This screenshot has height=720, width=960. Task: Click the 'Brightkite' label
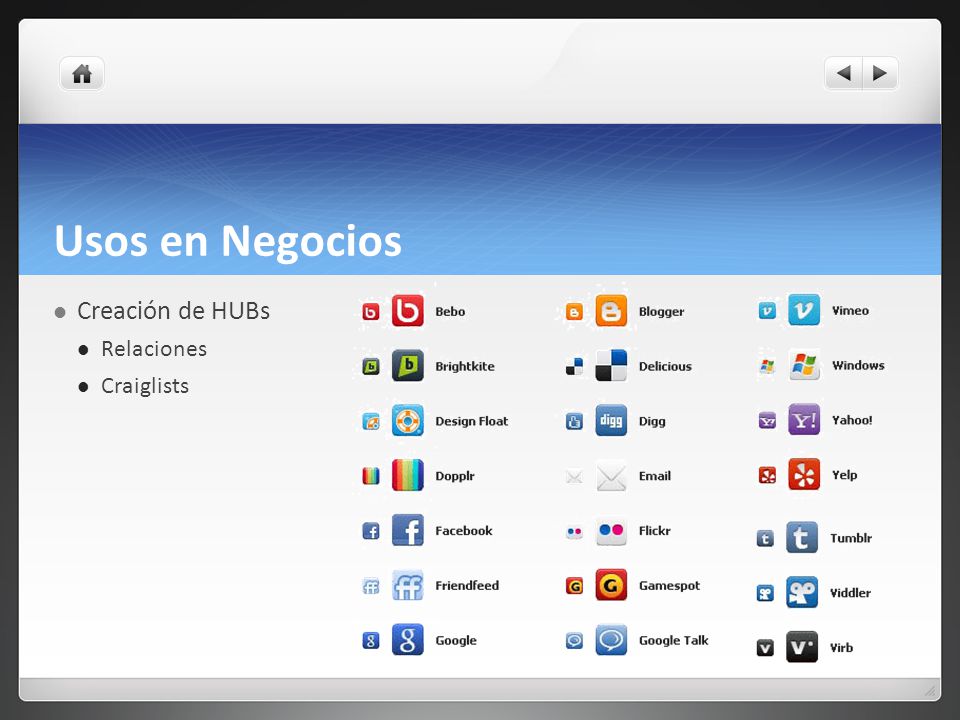click(x=465, y=366)
